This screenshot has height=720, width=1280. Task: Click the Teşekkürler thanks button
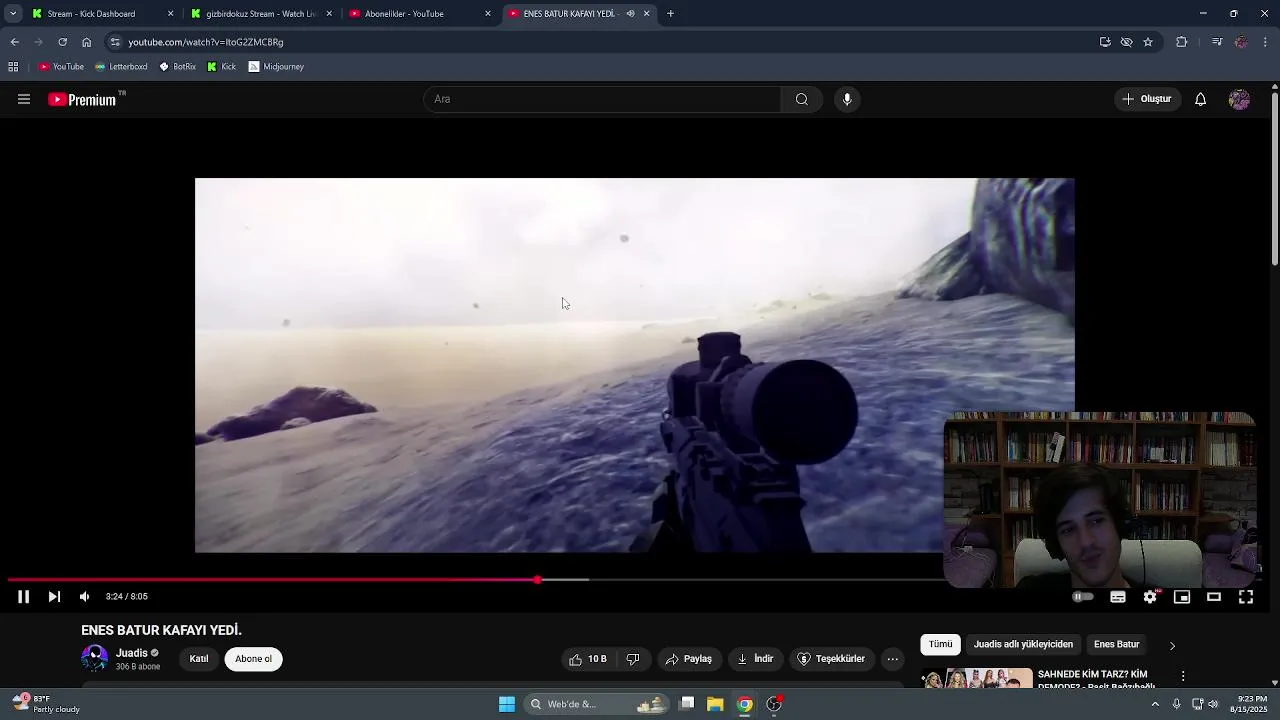point(831,659)
